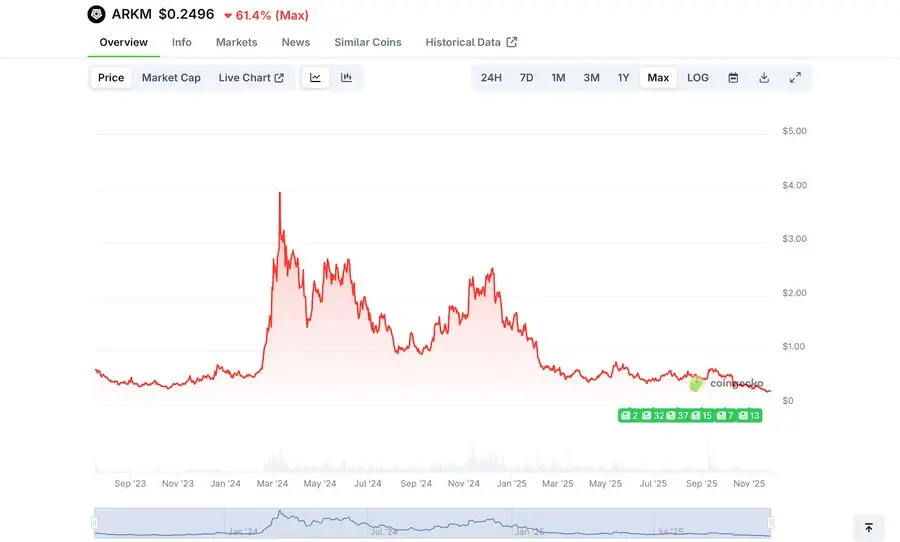Click the news marker badge labeled 13
The height and width of the screenshot is (542, 900).
pyautogui.click(x=749, y=416)
